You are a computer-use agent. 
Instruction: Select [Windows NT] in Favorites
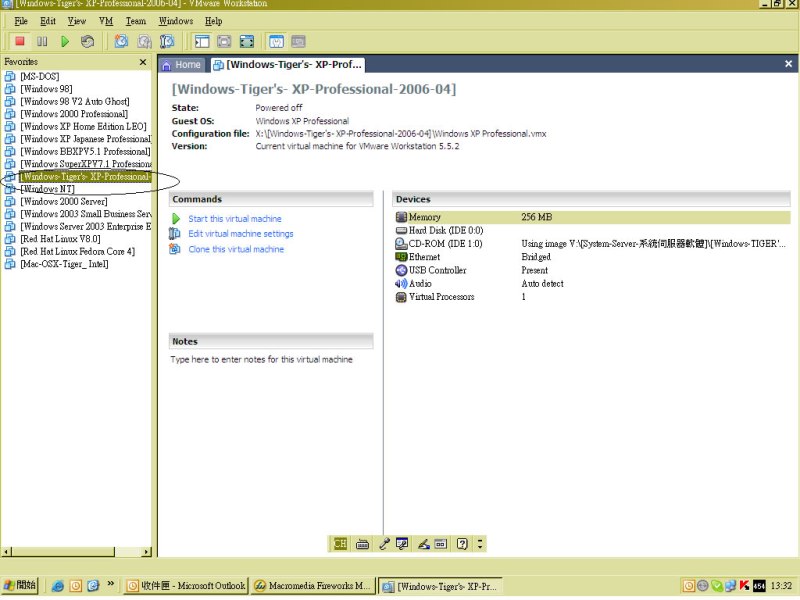tap(47, 189)
